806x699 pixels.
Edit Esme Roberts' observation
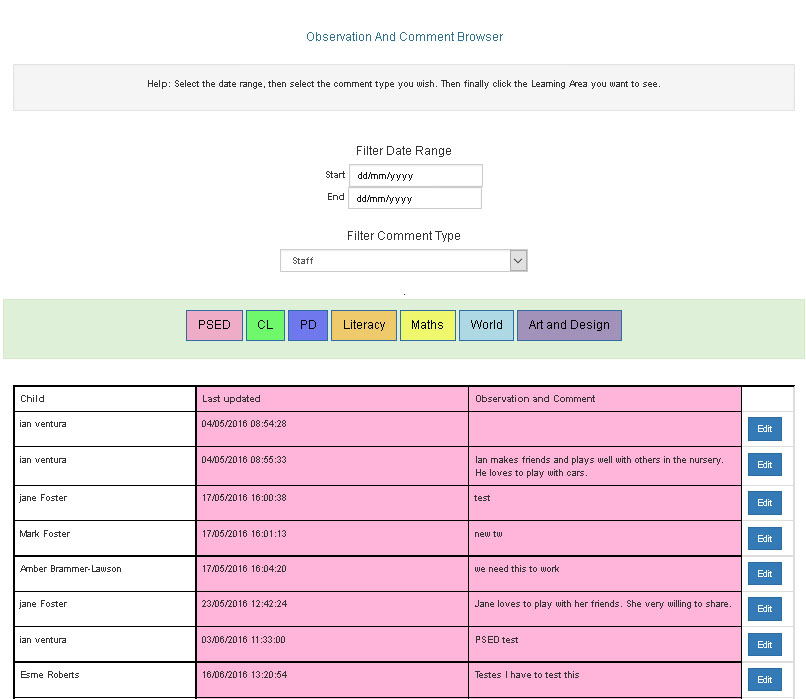click(765, 680)
